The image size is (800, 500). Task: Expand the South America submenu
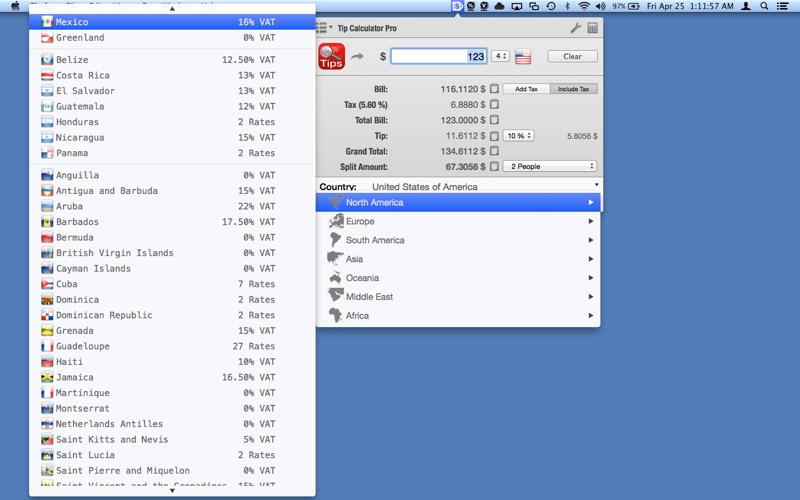click(x=458, y=240)
